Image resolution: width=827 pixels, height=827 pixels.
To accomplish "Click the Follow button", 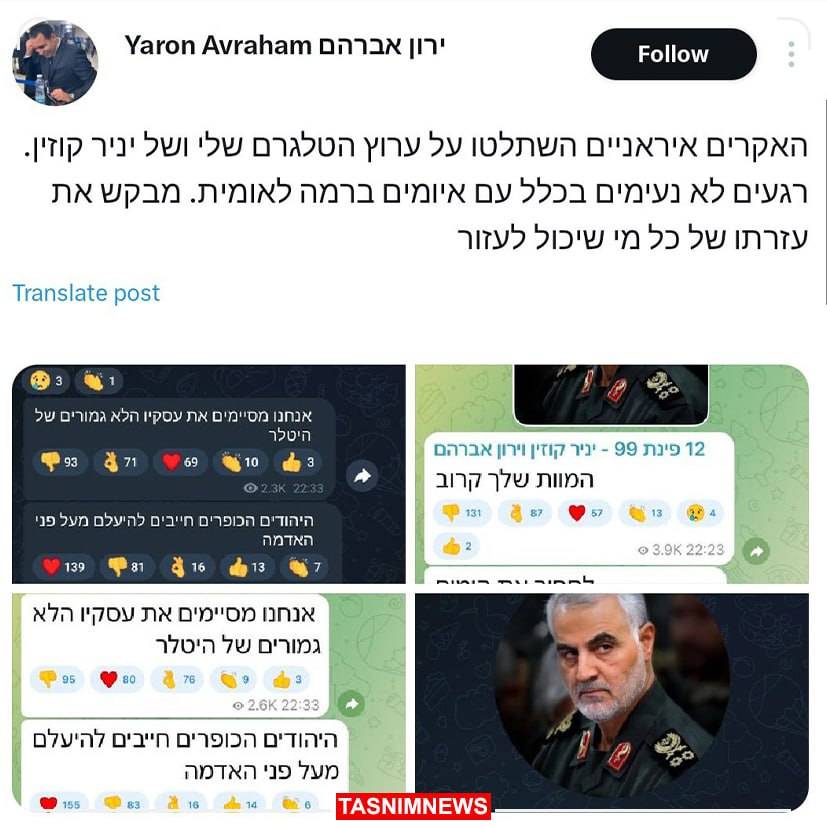I will [674, 54].
